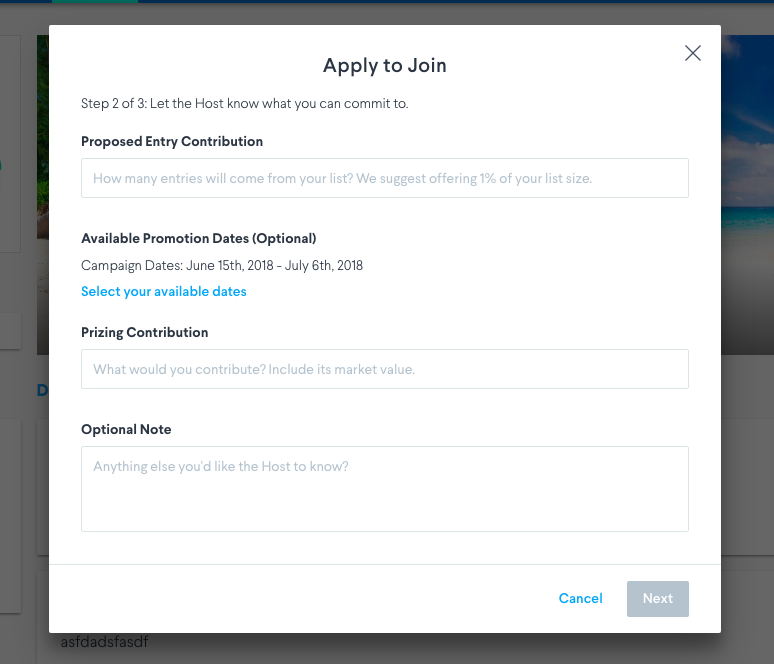Select the green highlighted tab in top bar
Image resolution: width=774 pixels, height=664 pixels.
pos(95,1)
